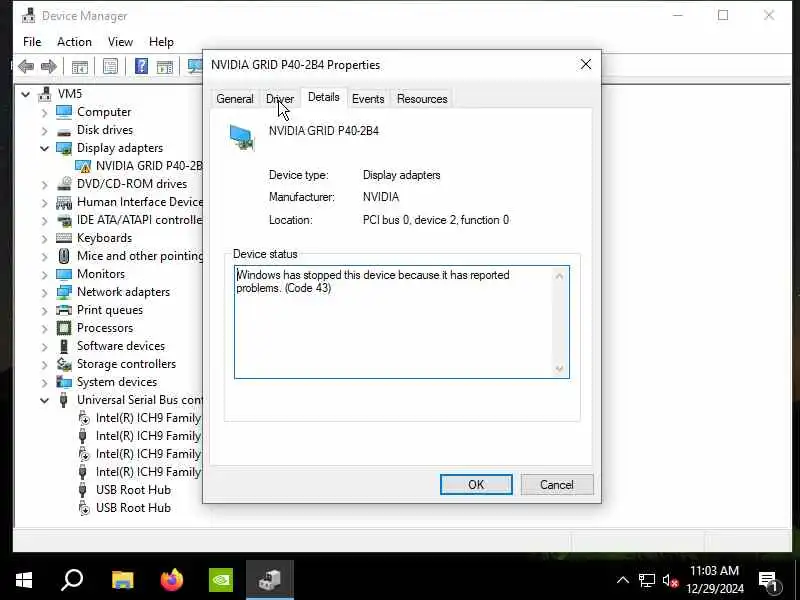Open the NVIDIA app in taskbar
Screen dimensions: 800x600
(221, 580)
